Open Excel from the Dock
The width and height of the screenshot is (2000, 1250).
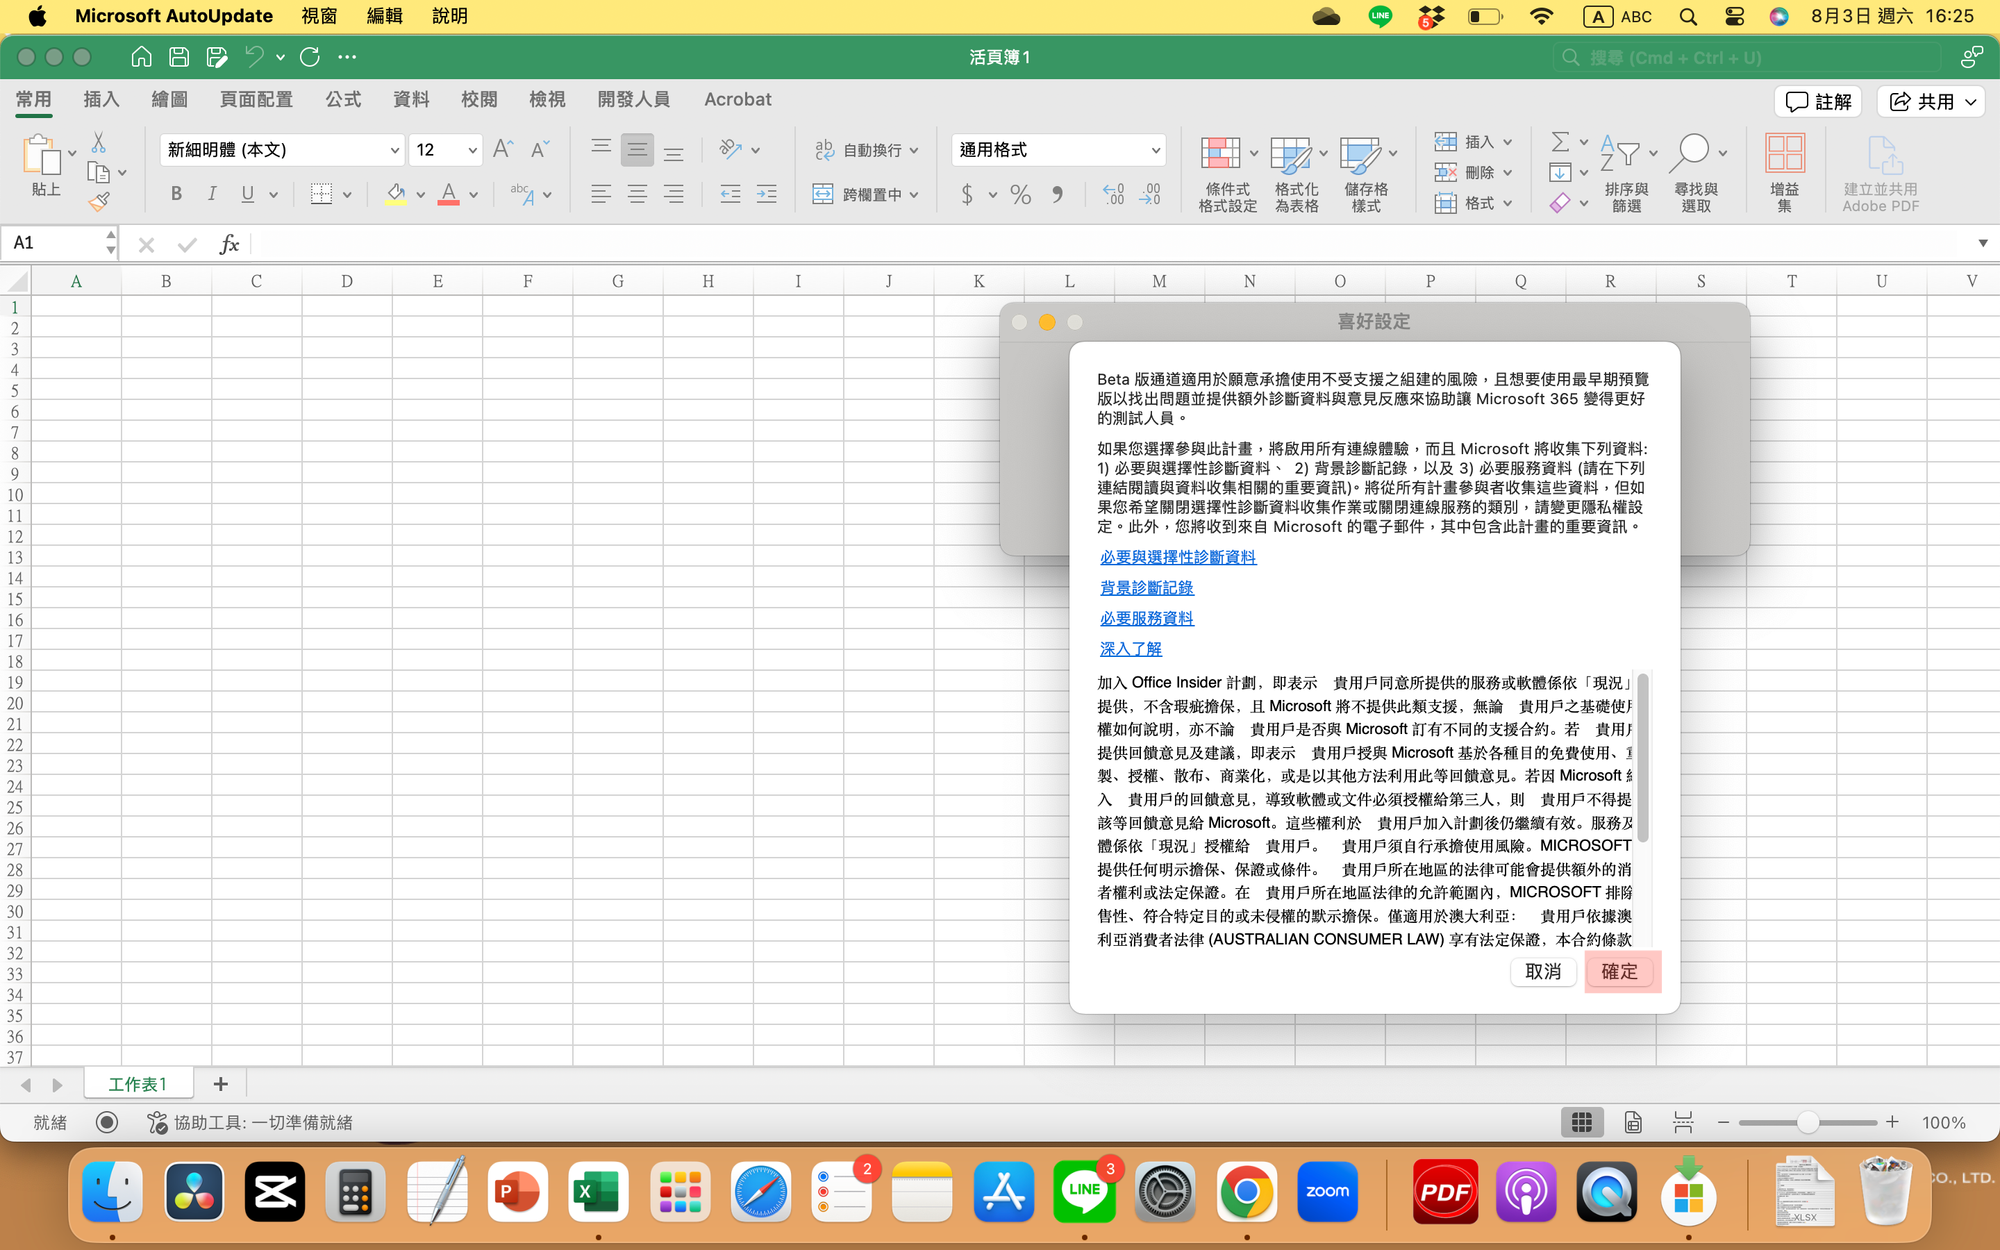point(598,1192)
